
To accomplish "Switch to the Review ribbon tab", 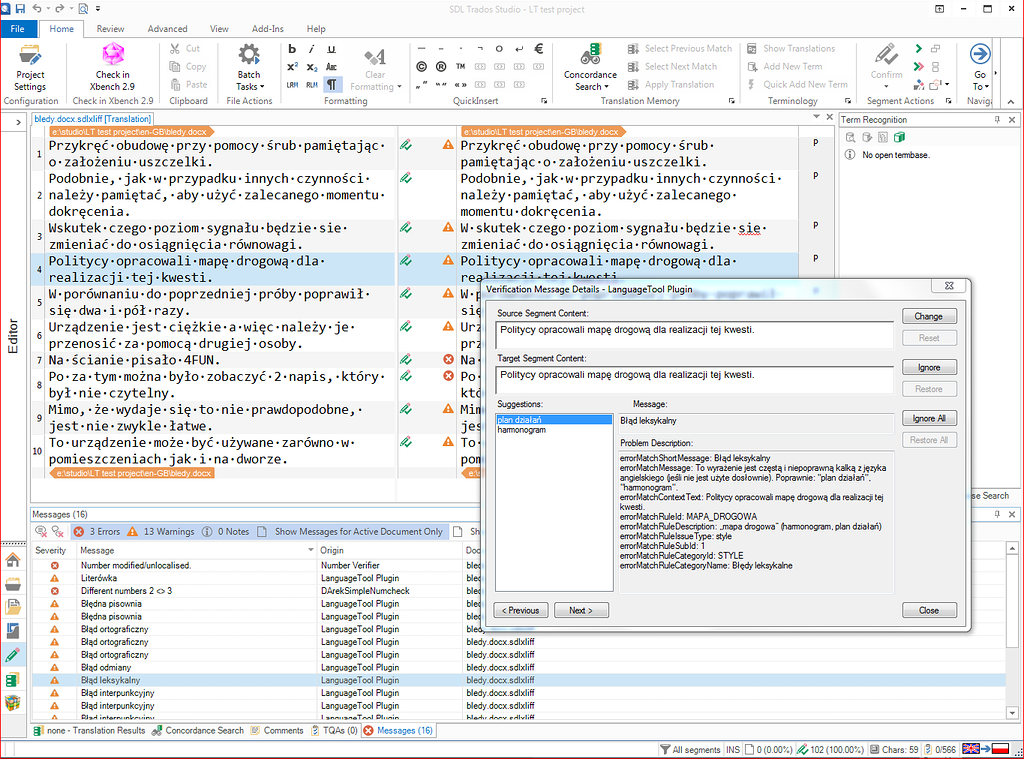I will point(110,29).
